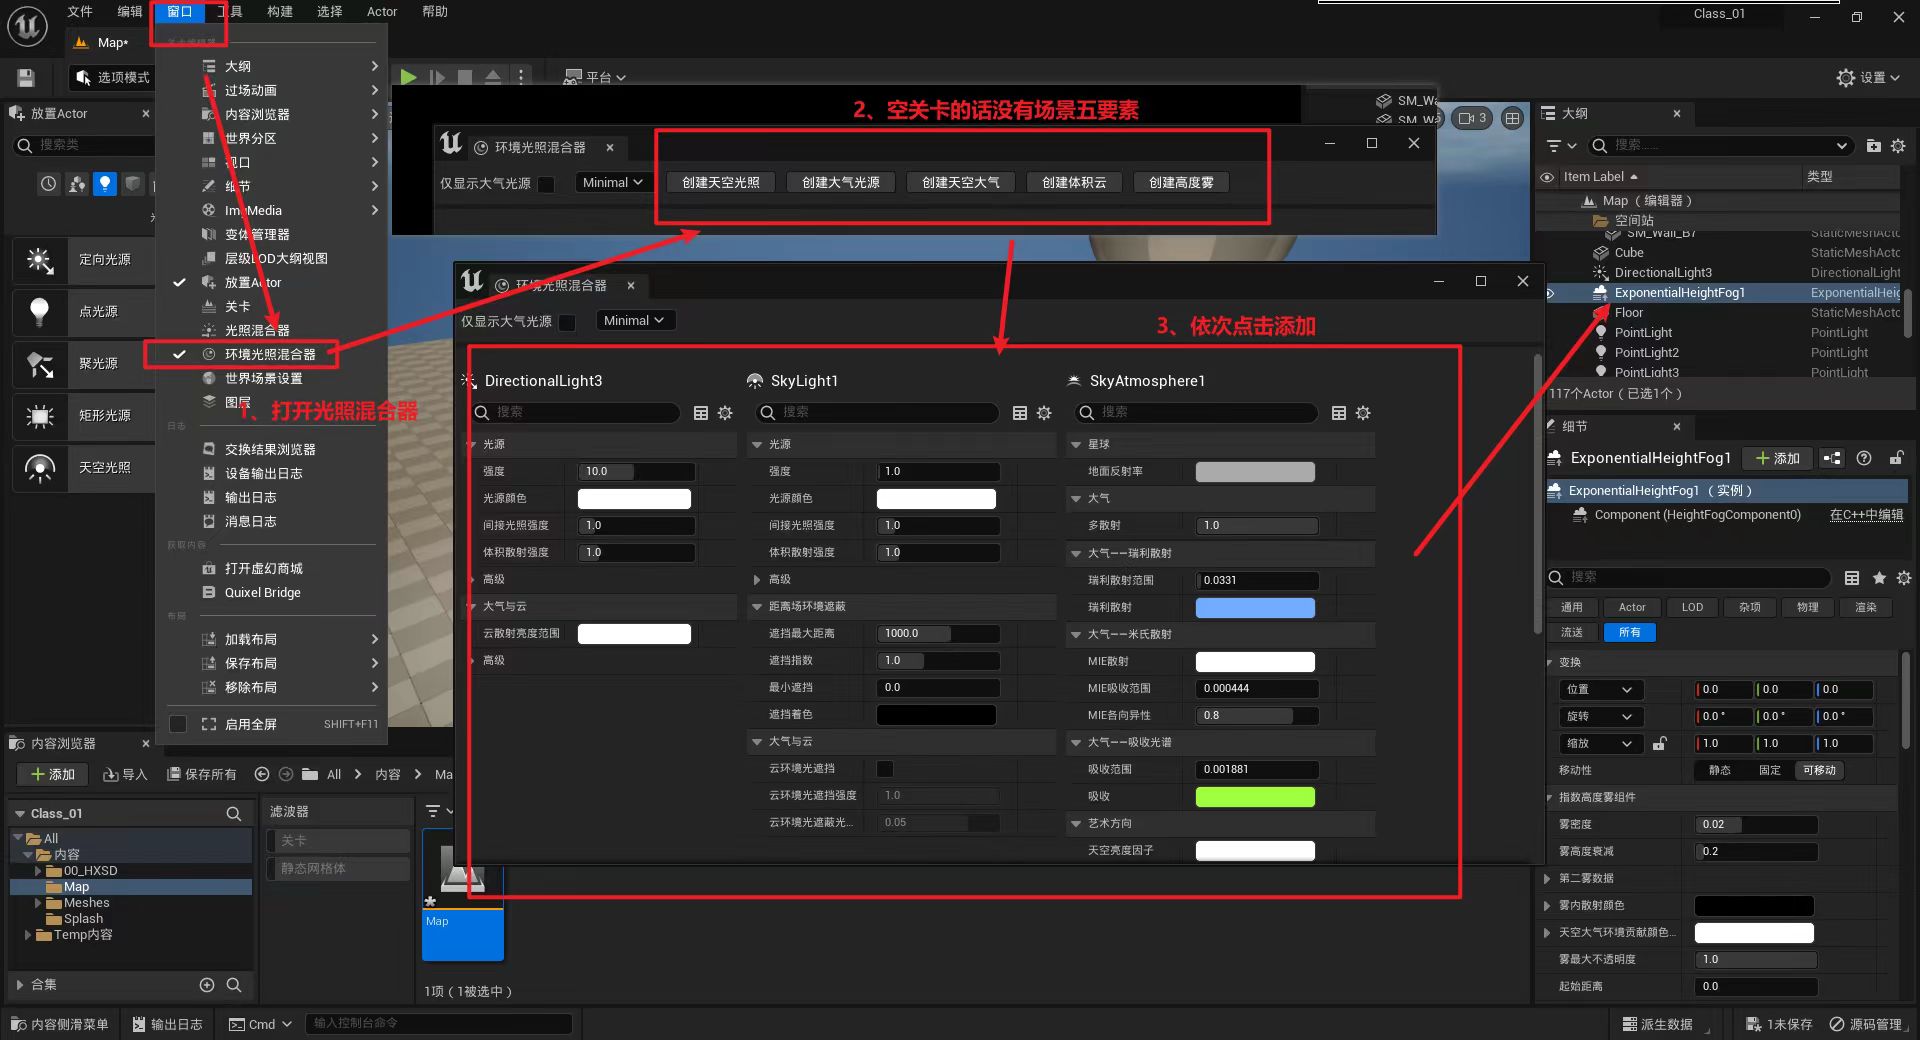Open the 在C++中编辑 link
The width and height of the screenshot is (1920, 1040).
[x=1866, y=515]
